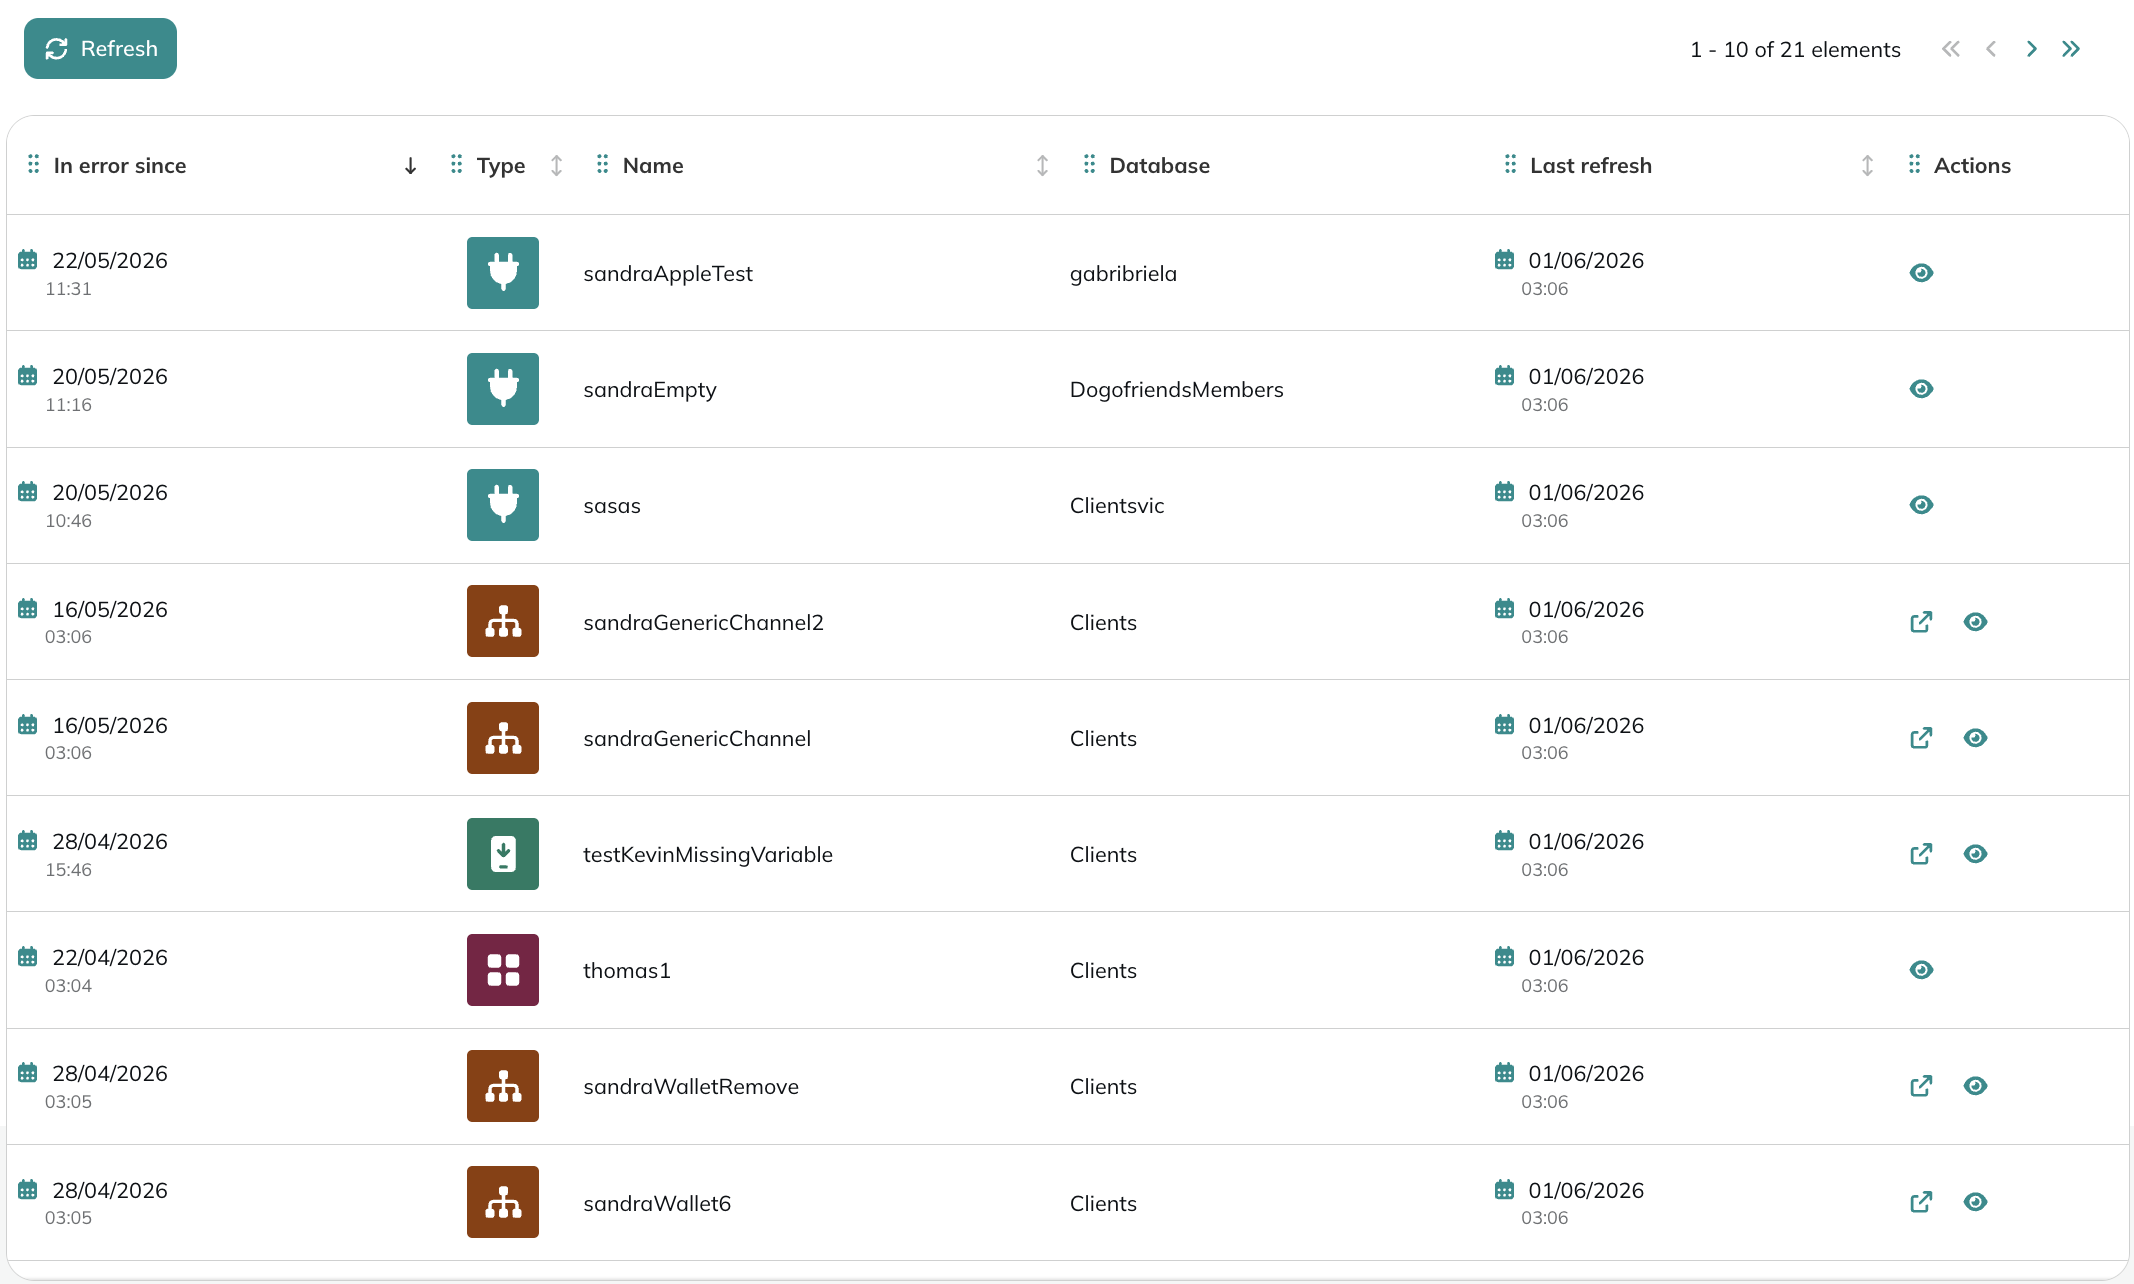
Task: Click the error date 22/04/2026
Action: point(110,958)
